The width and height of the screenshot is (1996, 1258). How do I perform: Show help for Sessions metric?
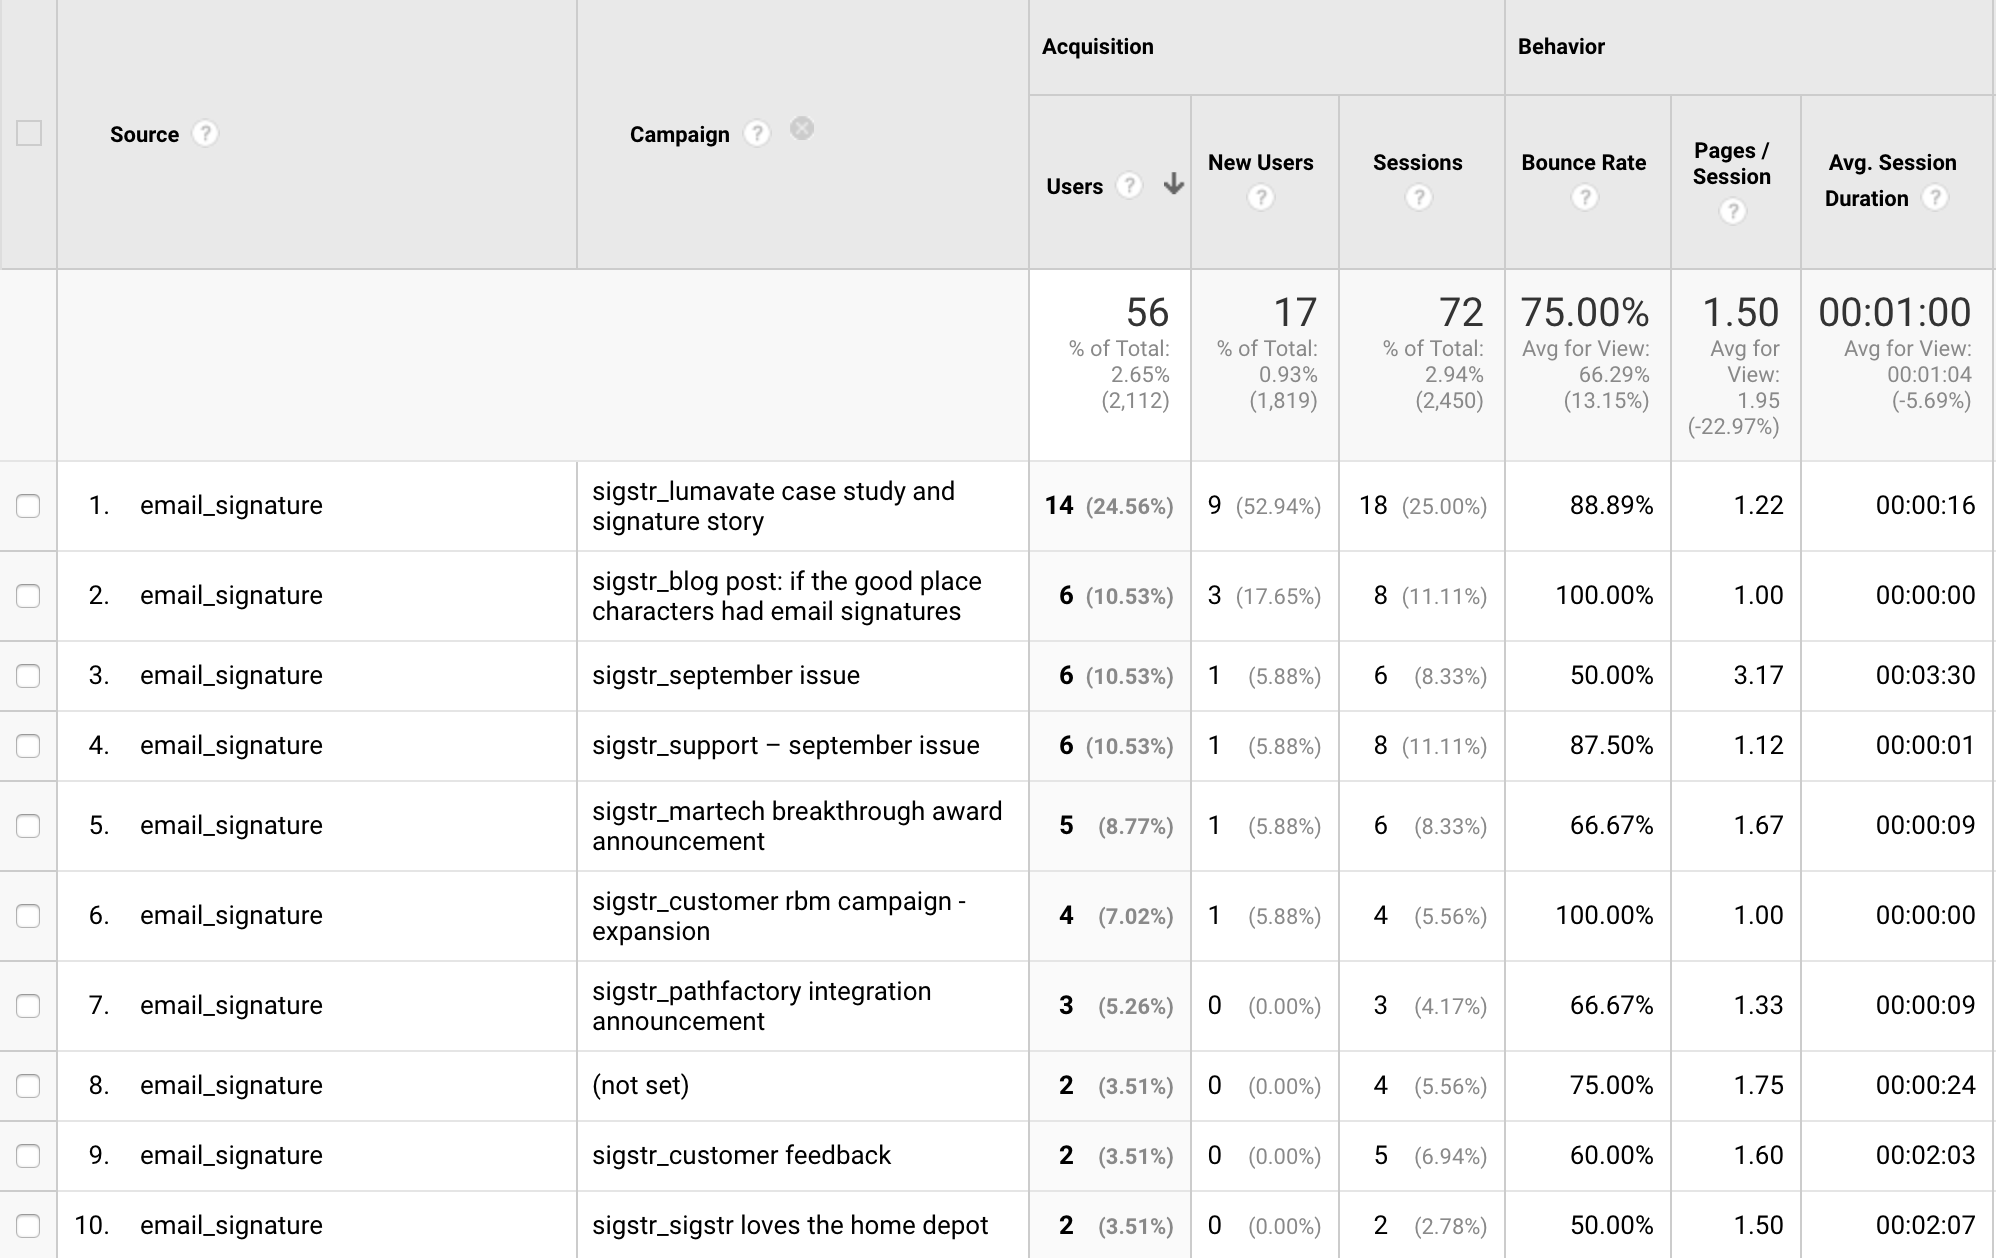coord(1418,198)
